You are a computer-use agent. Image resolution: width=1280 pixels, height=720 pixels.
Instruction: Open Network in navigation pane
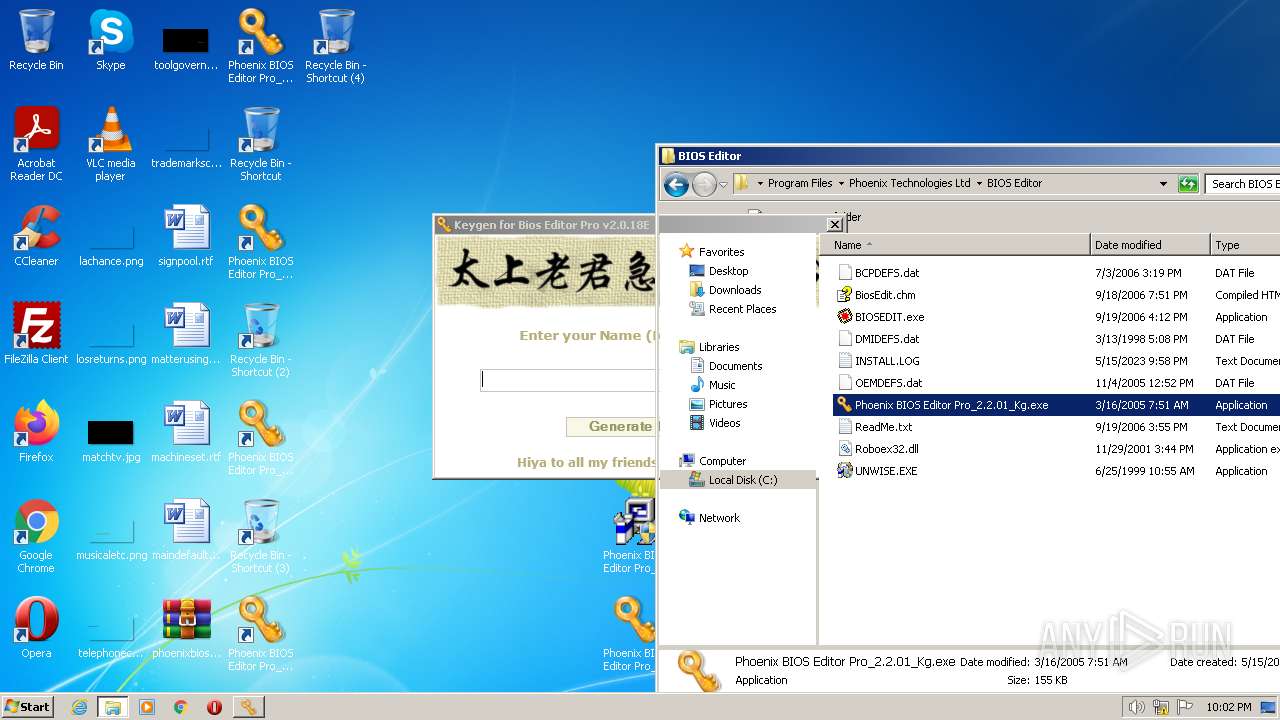coord(719,518)
